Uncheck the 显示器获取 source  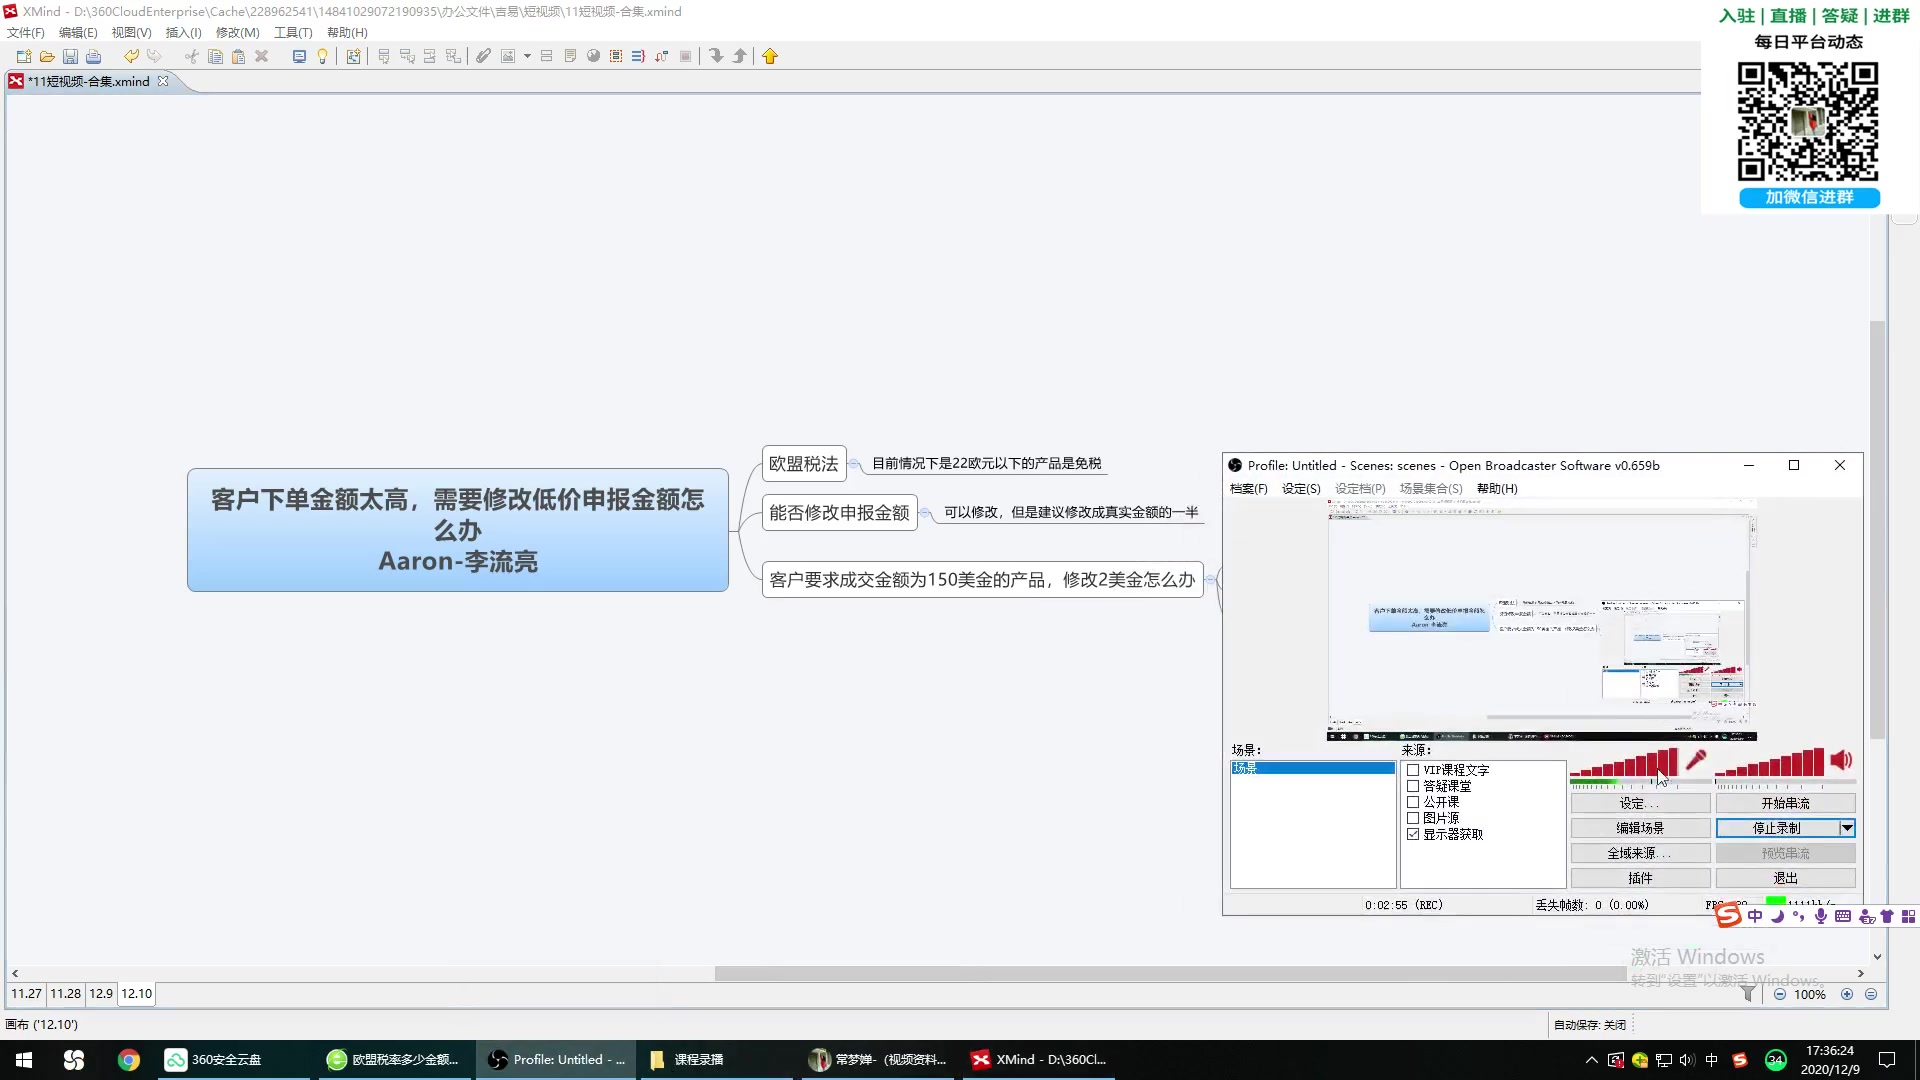[x=1413, y=834]
